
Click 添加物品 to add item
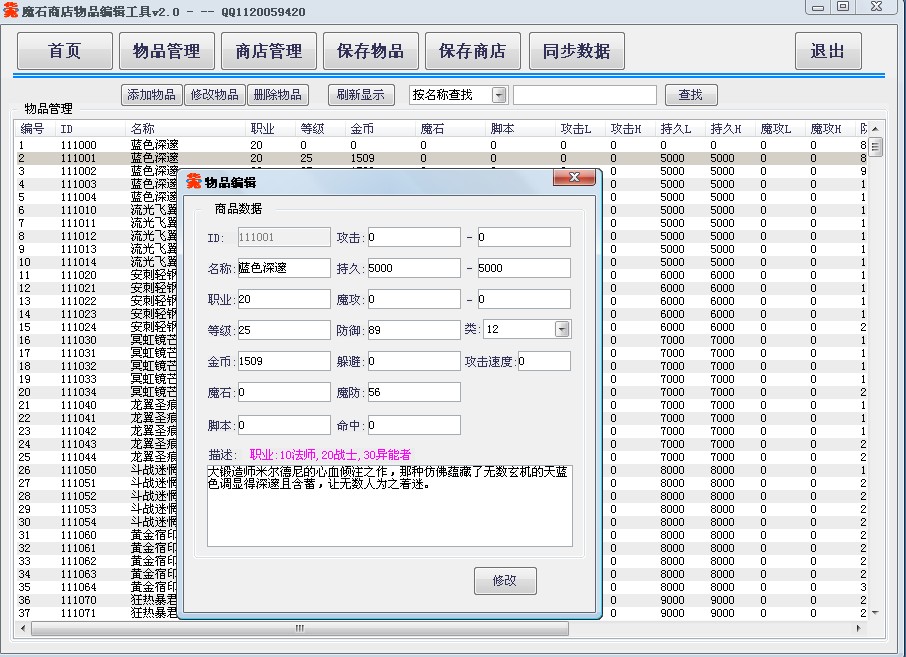click(x=151, y=95)
